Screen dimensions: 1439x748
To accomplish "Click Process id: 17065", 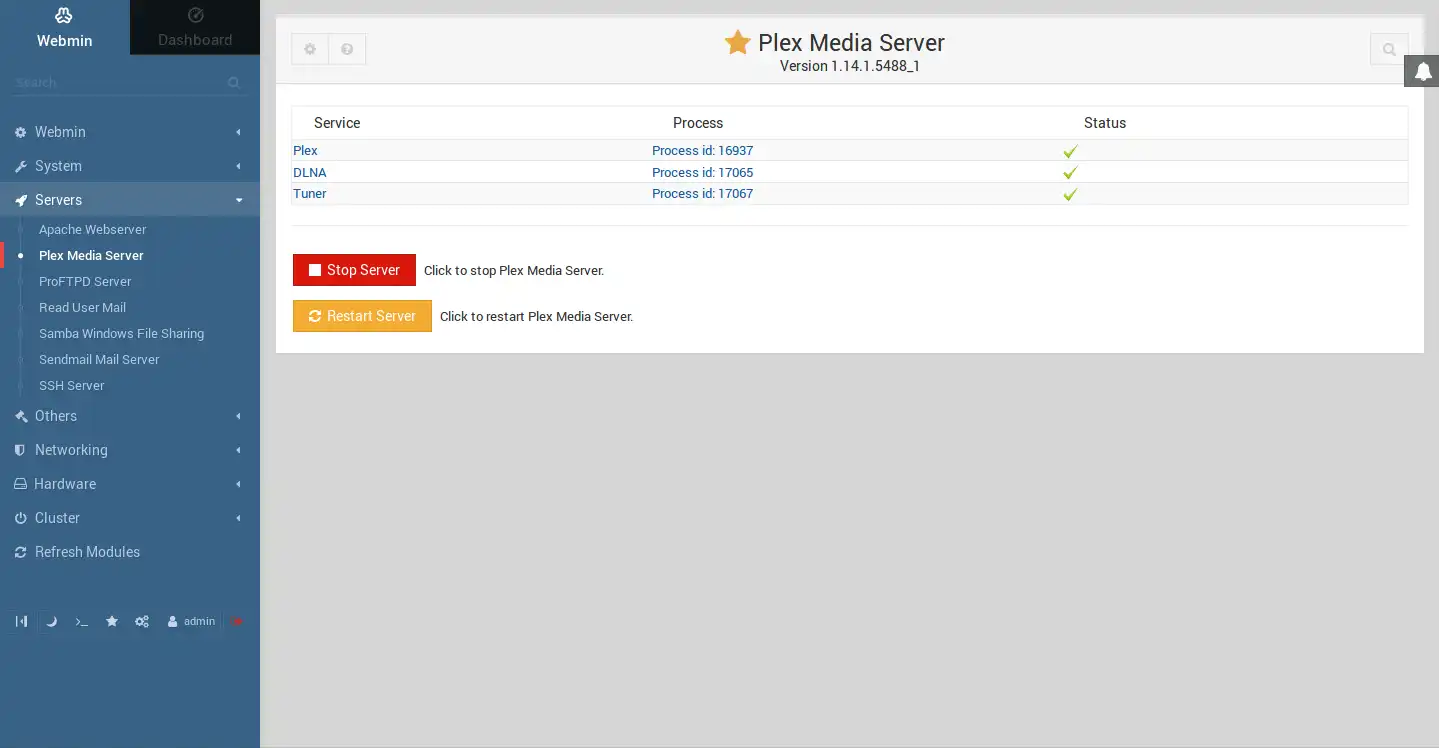I will pos(702,173).
